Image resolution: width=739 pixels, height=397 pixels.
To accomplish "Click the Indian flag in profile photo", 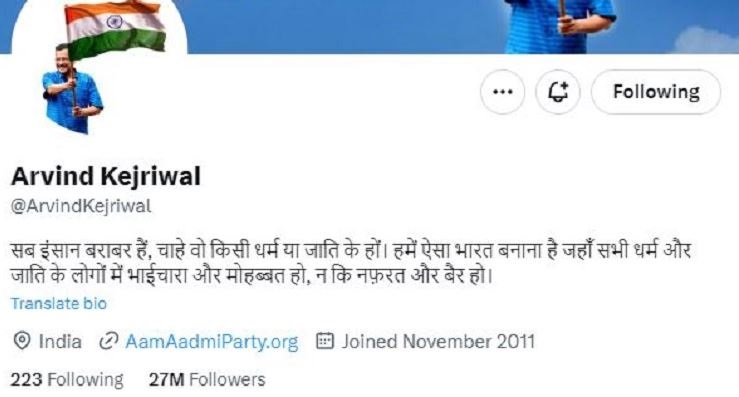I will point(115,29).
